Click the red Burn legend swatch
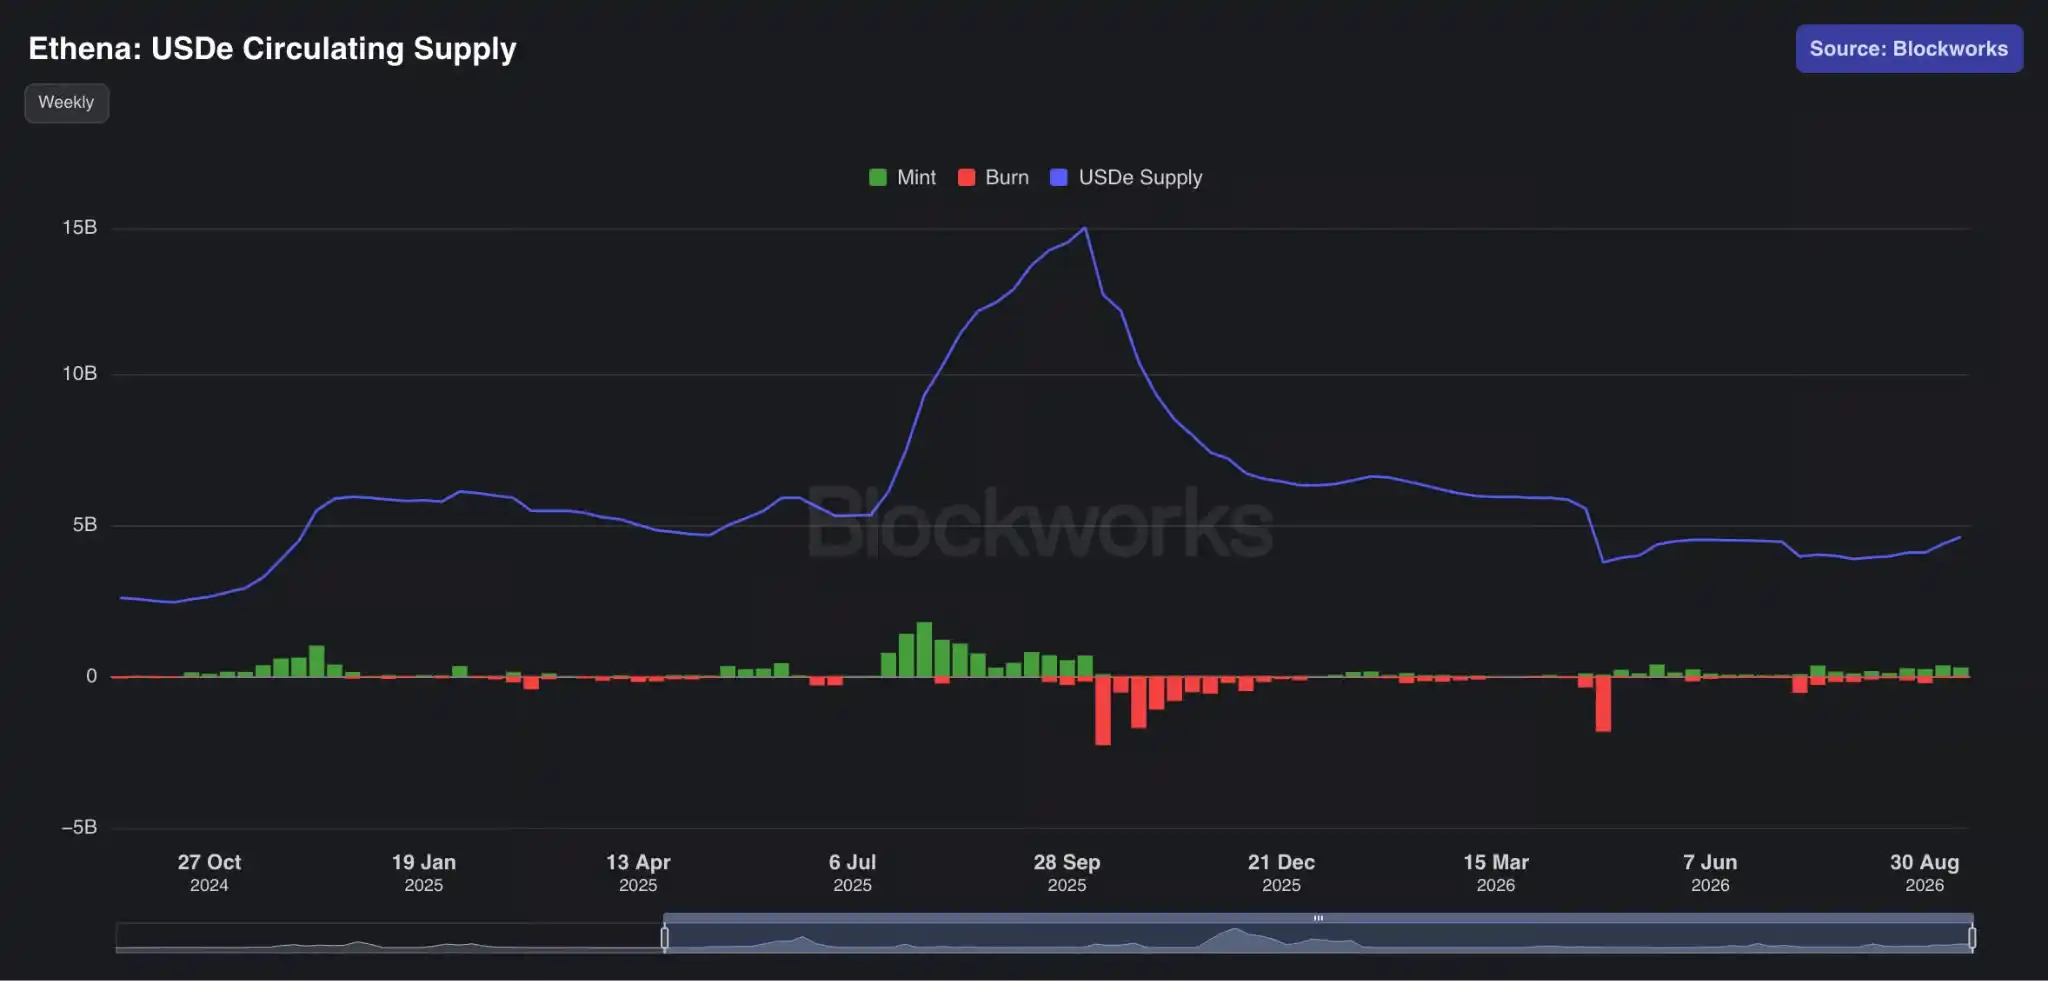This screenshot has height=981, width=2048. tap(967, 178)
